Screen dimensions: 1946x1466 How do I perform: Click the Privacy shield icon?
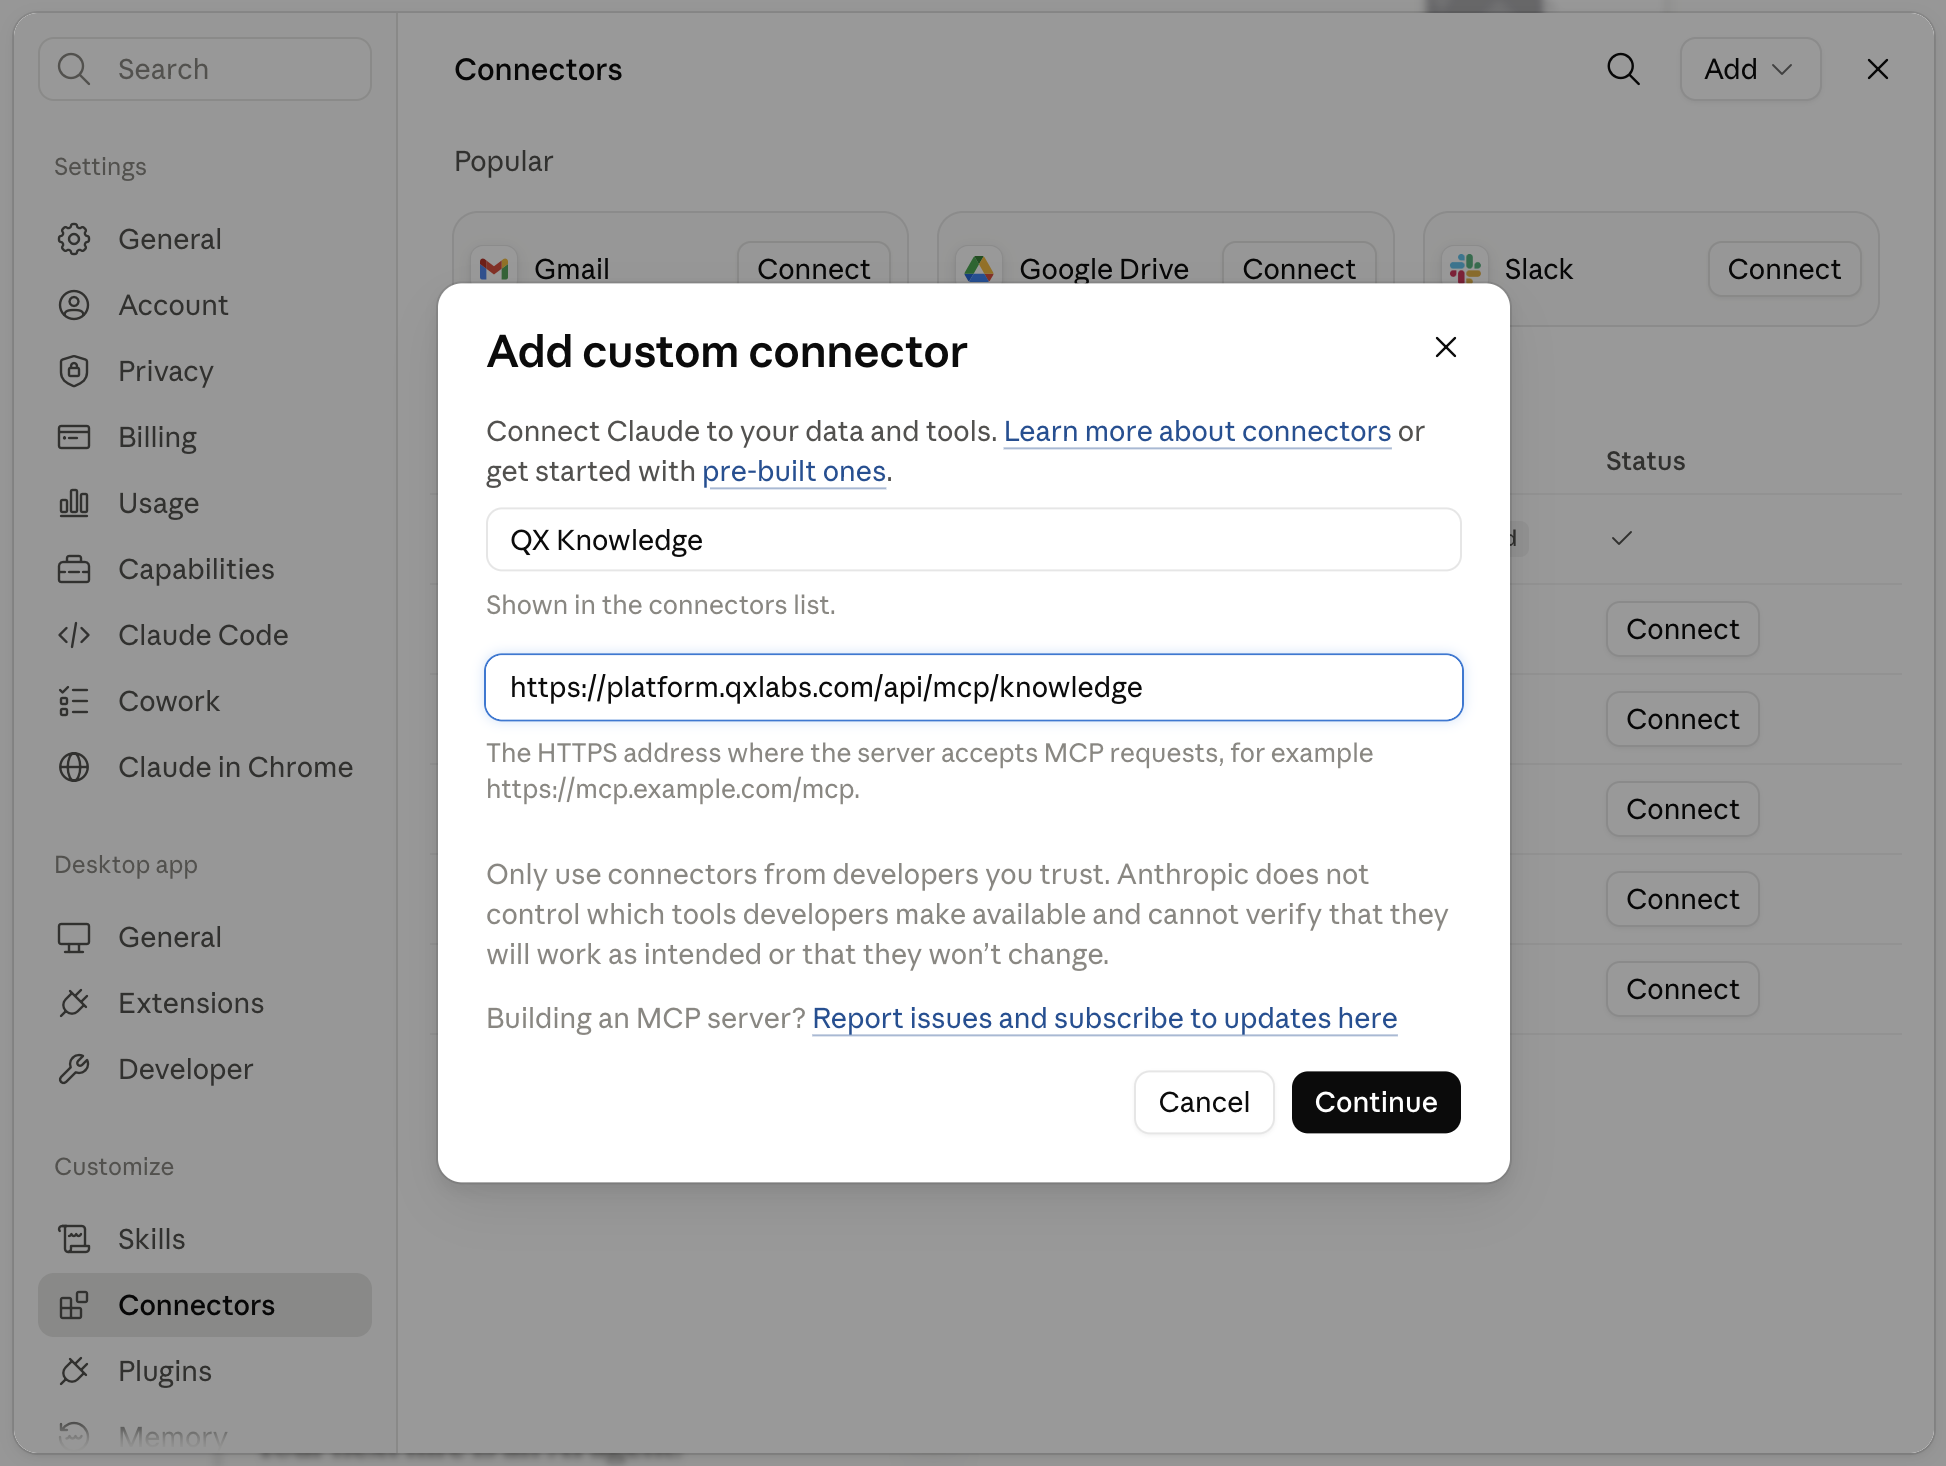tap(74, 371)
